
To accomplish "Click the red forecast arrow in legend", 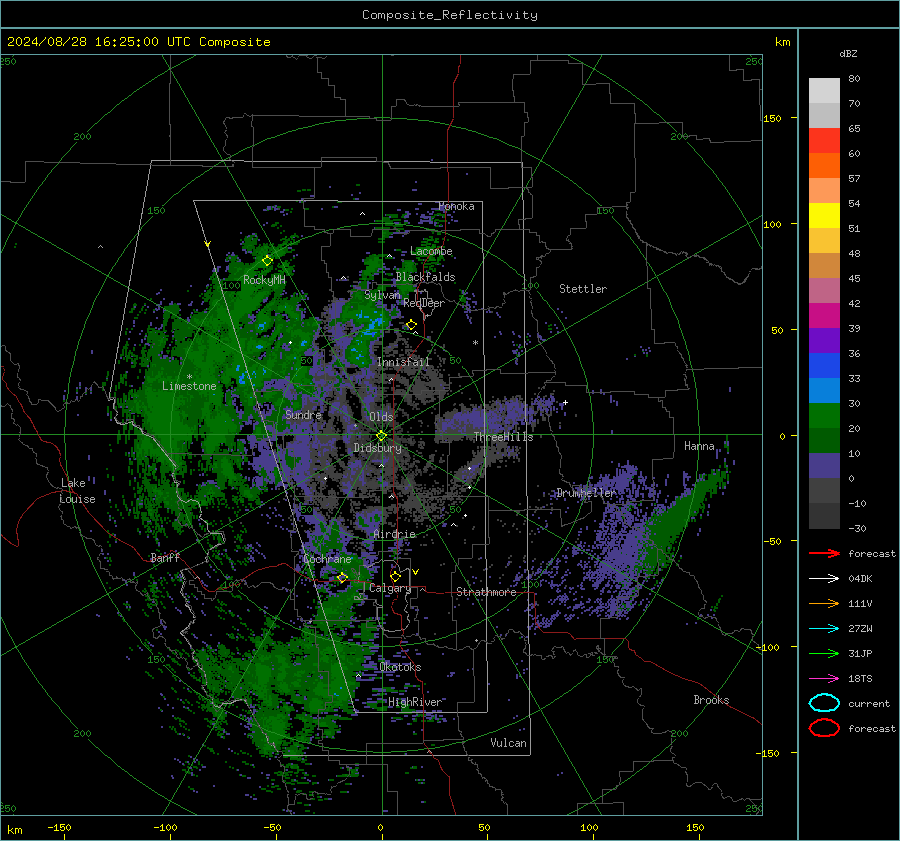I will tap(824, 553).
